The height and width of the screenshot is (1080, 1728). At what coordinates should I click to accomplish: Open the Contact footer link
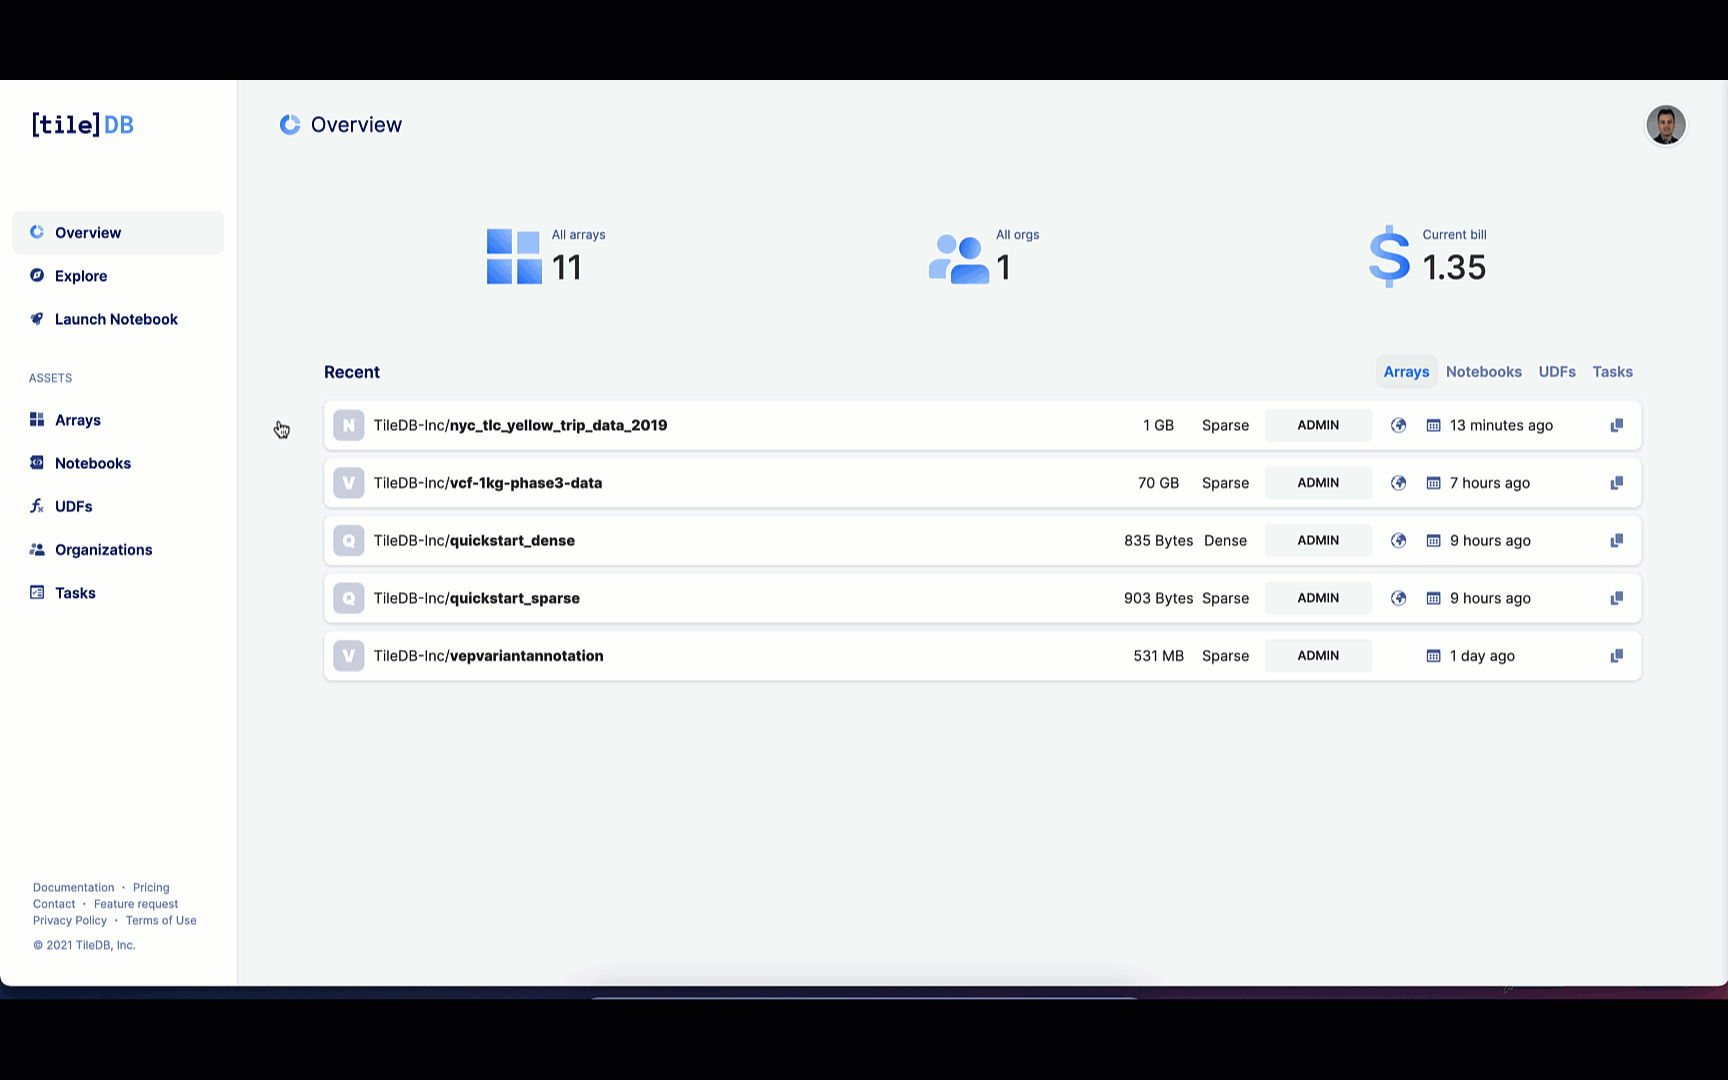[54, 904]
